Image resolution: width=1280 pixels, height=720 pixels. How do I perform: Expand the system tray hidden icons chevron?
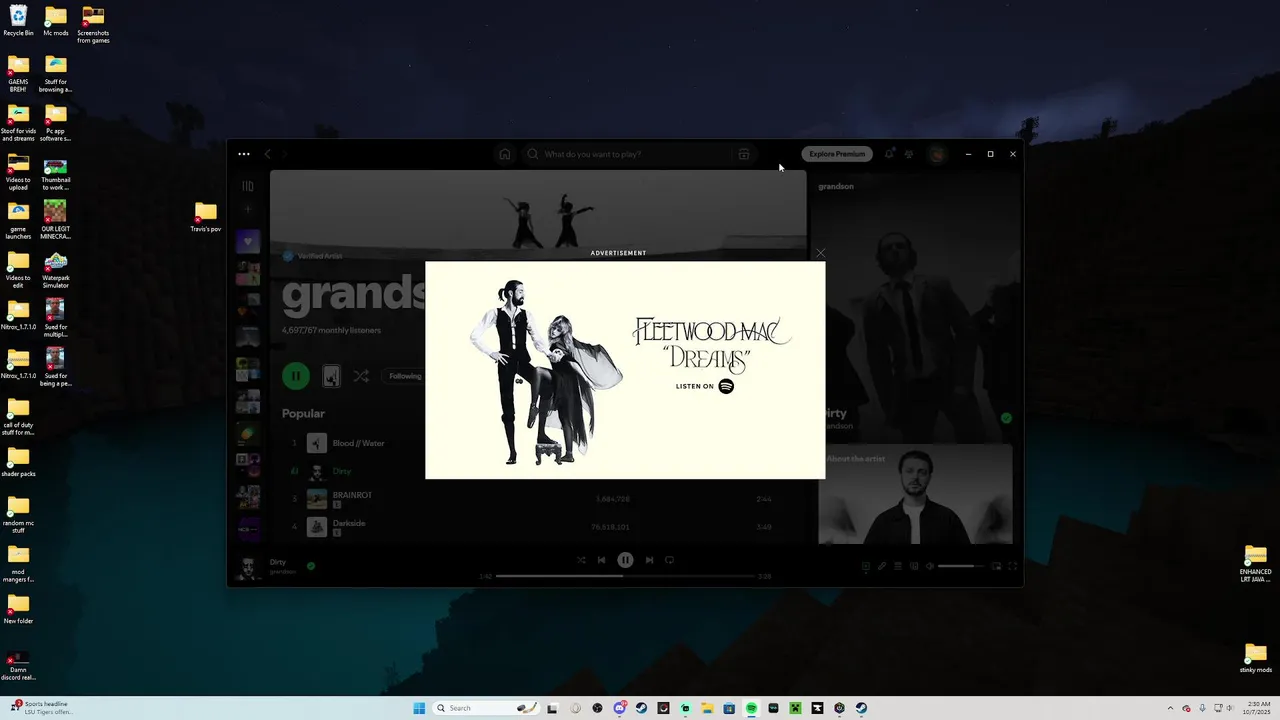(1171, 708)
